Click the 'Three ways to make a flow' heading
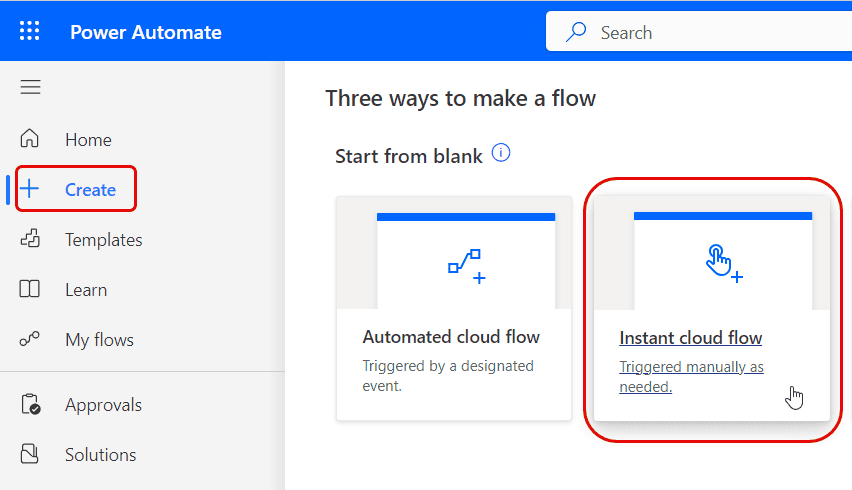 [460, 98]
